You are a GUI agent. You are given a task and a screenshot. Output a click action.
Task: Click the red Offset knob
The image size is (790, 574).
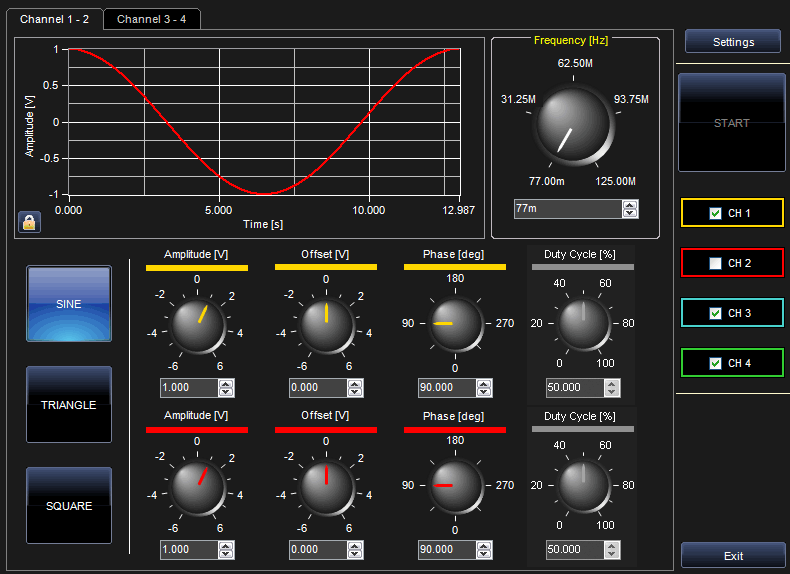[x=326, y=487]
